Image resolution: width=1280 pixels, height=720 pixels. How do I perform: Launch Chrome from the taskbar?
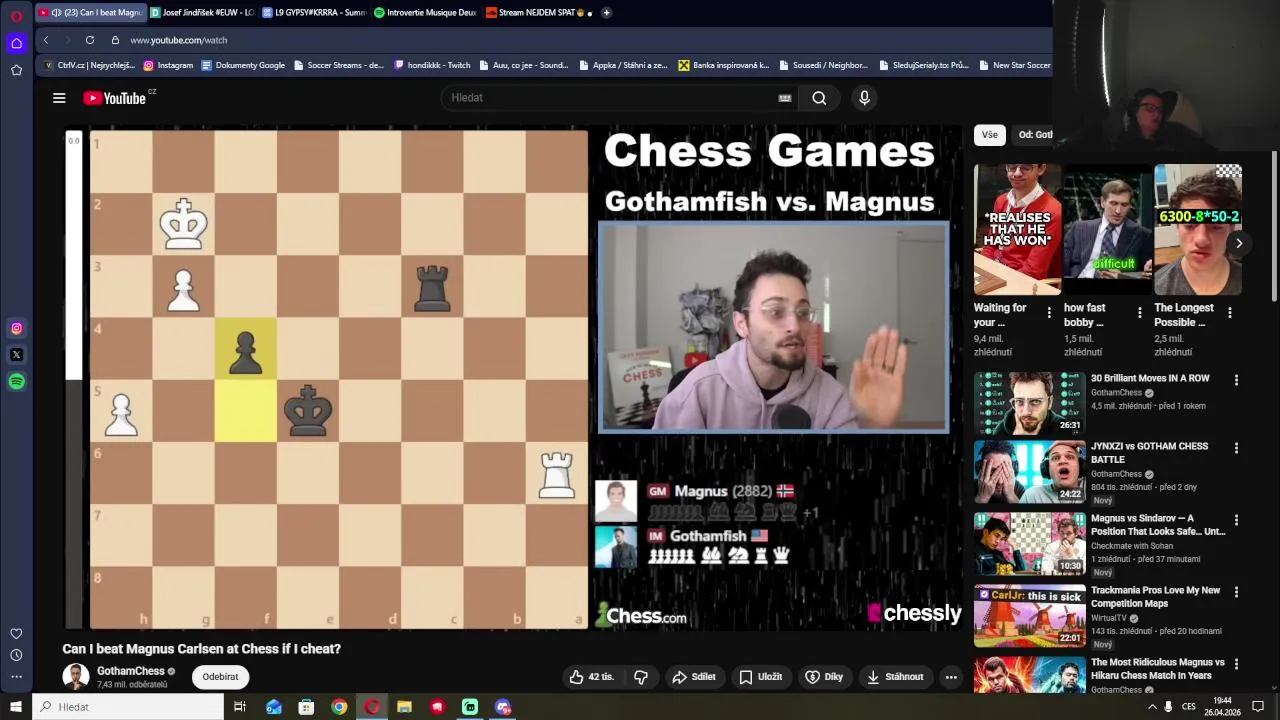339,707
